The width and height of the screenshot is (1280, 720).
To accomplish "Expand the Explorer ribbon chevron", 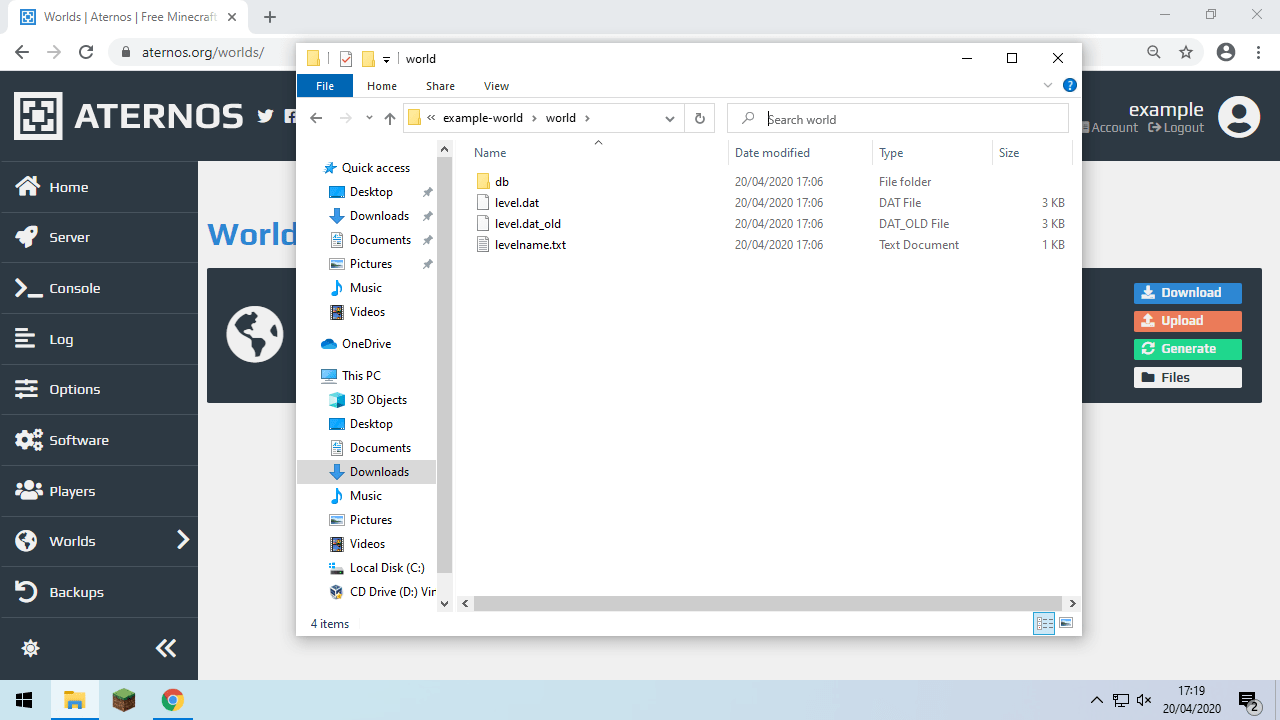I will tap(1048, 86).
